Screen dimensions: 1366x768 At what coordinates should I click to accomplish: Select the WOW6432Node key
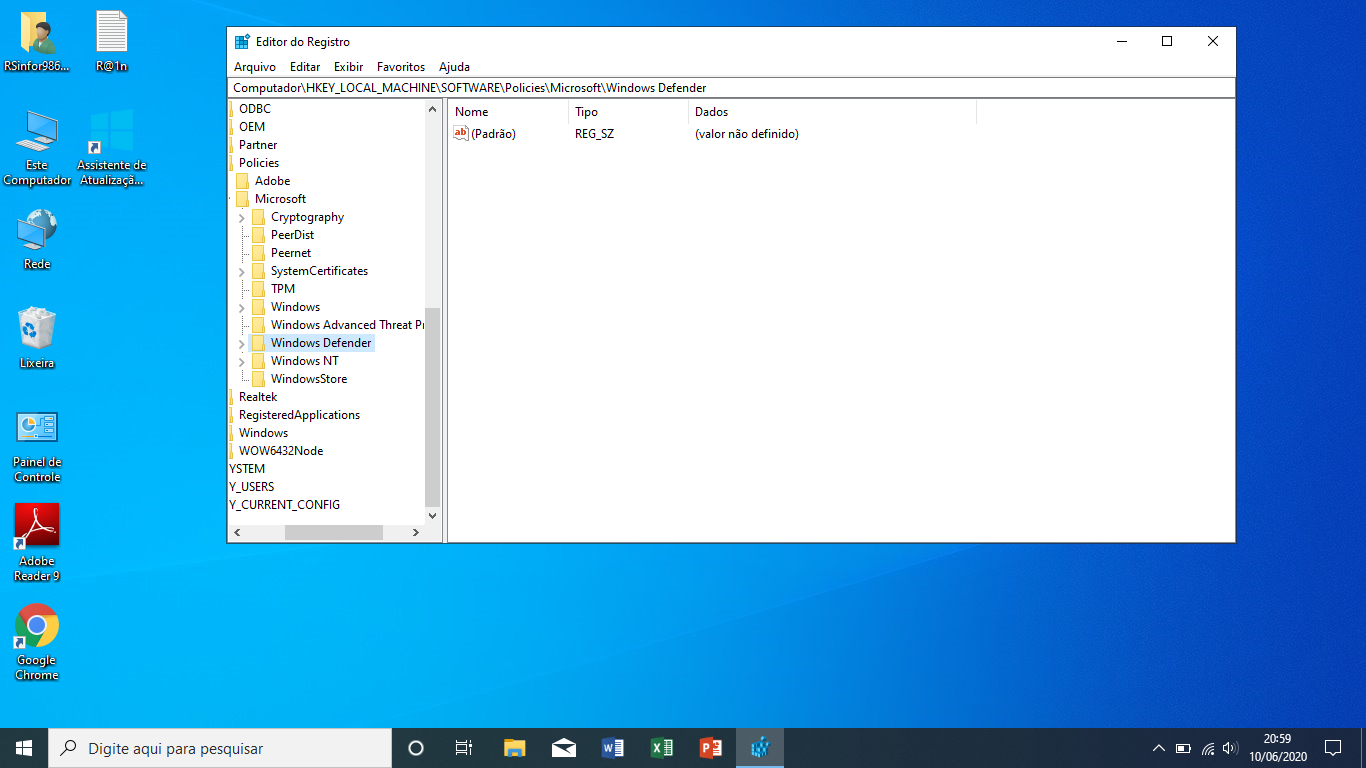(281, 451)
